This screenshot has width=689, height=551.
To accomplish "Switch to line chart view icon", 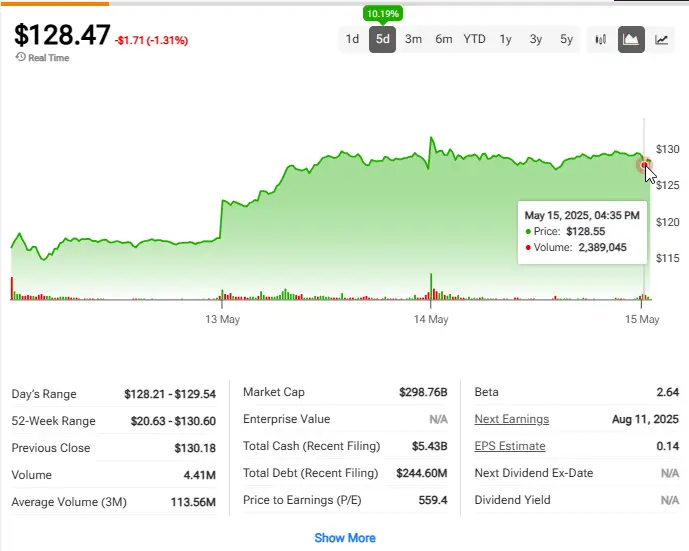I will (661, 40).
